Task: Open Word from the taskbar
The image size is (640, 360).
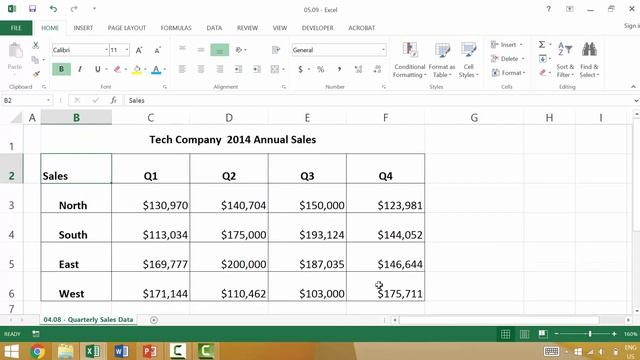Action: tap(121, 351)
